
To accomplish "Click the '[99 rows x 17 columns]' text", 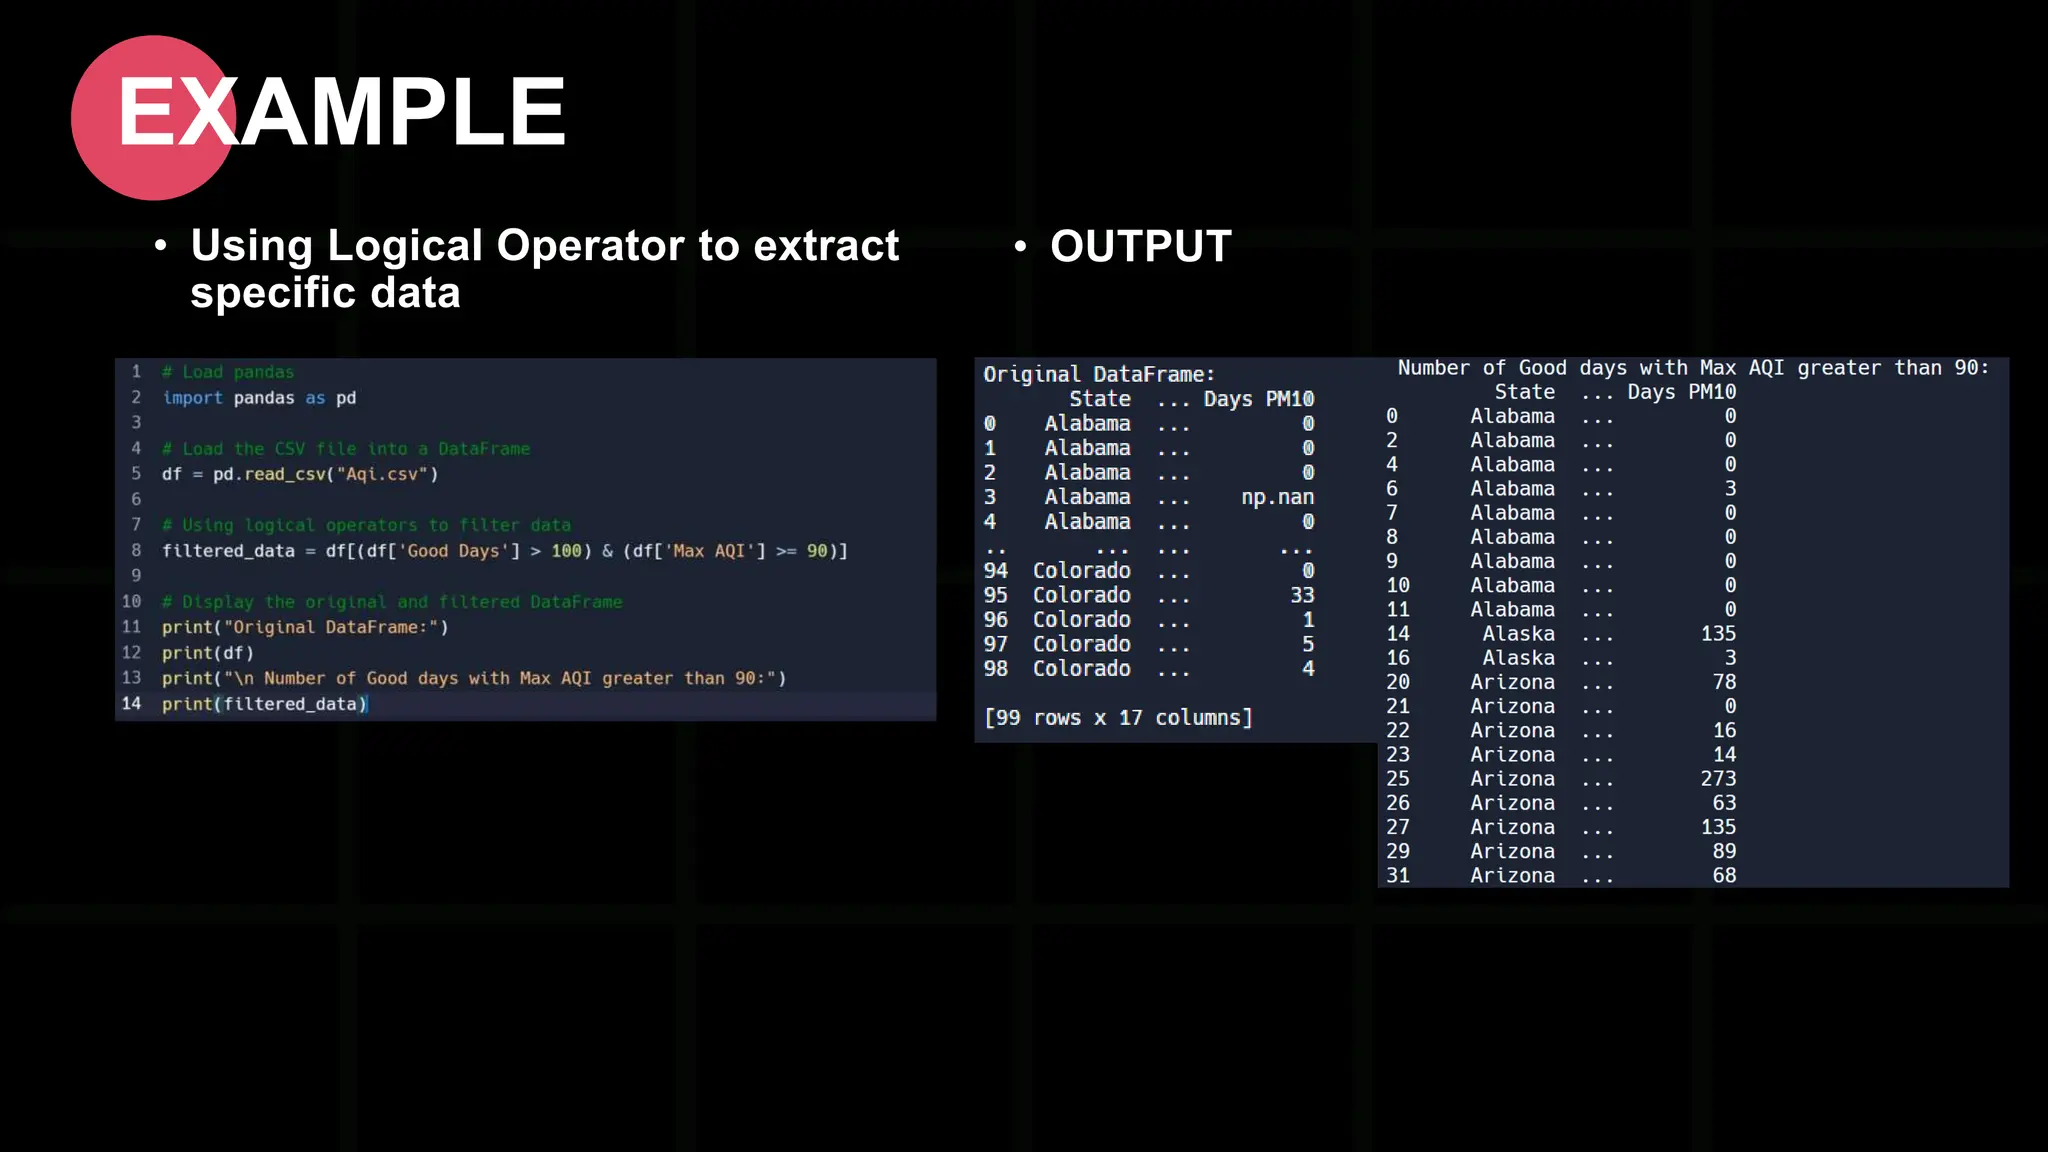I will pyautogui.click(x=1117, y=717).
